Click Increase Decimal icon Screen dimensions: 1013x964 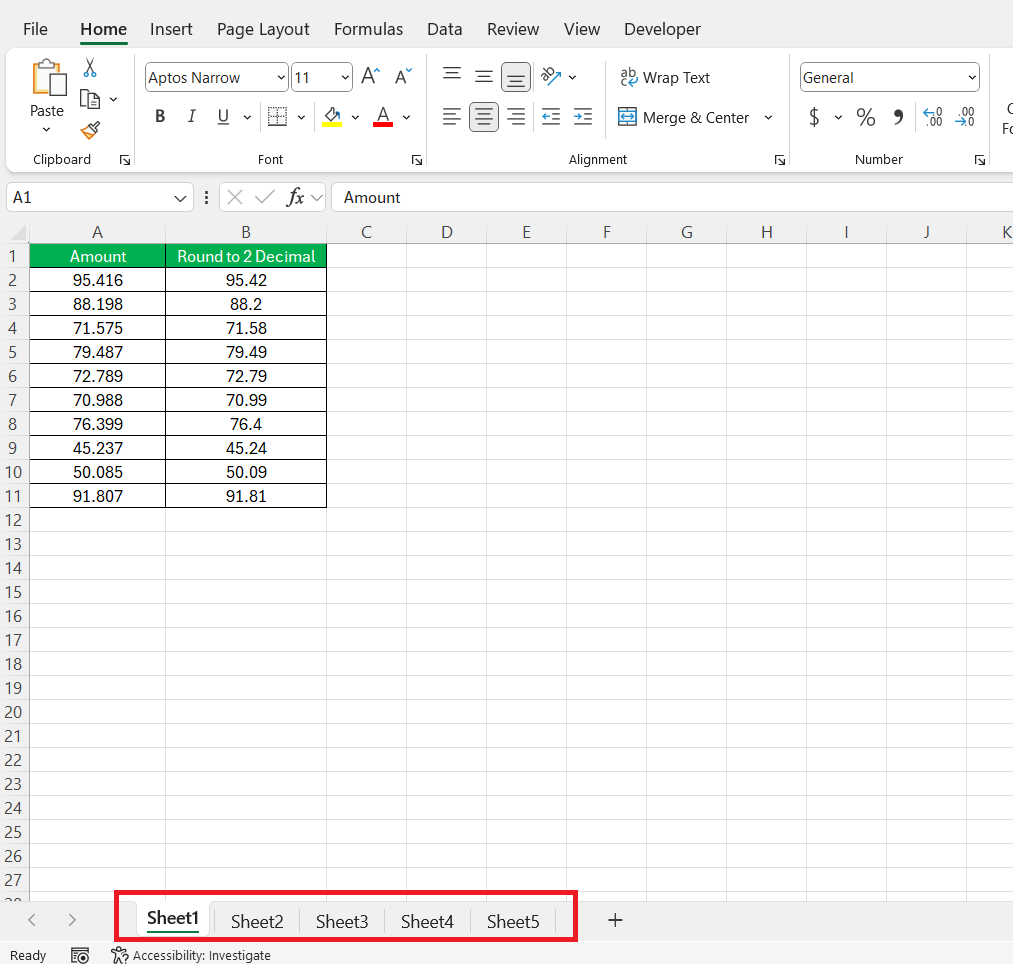click(933, 117)
